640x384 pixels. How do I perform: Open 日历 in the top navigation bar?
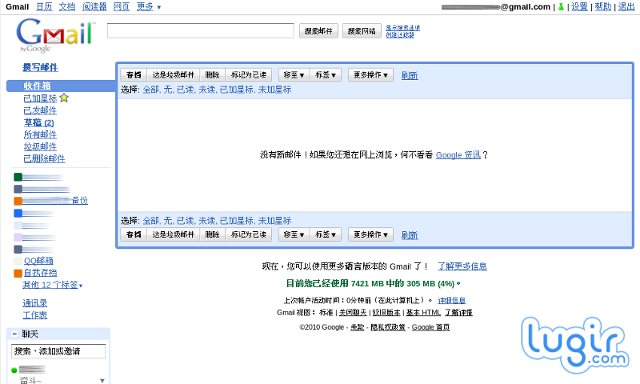44,7
